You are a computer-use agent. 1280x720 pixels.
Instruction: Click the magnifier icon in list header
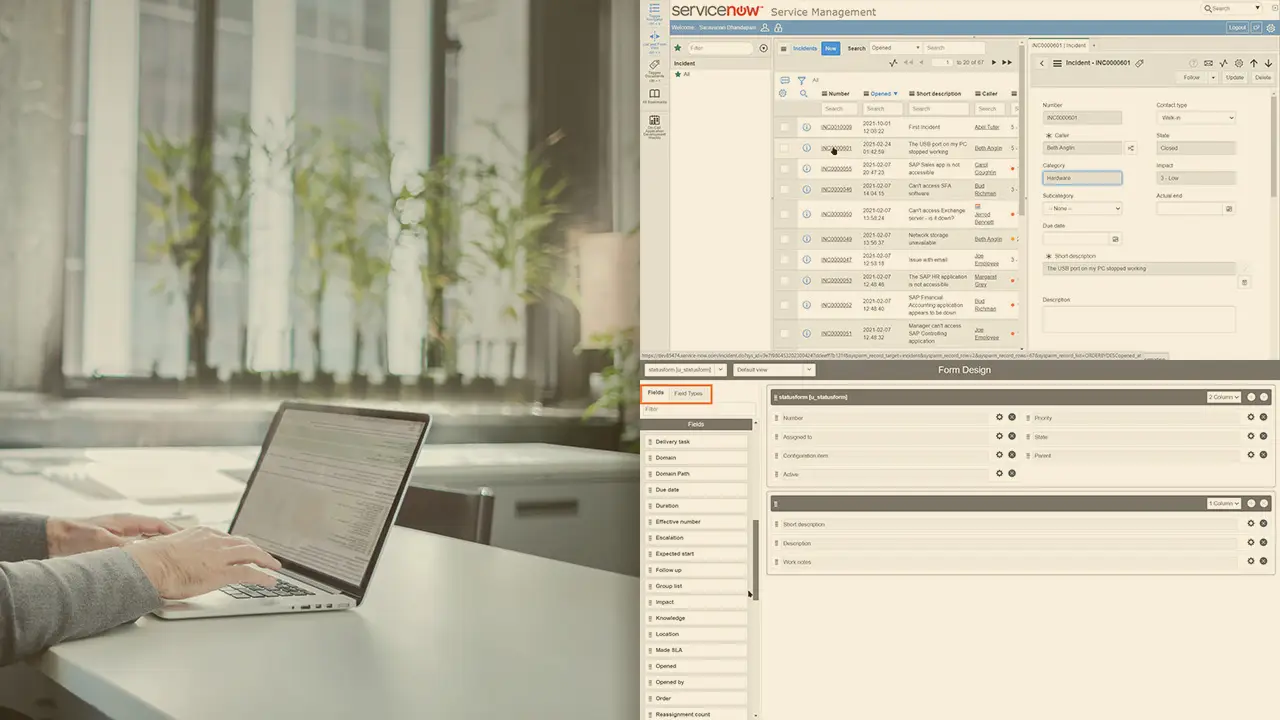point(803,94)
